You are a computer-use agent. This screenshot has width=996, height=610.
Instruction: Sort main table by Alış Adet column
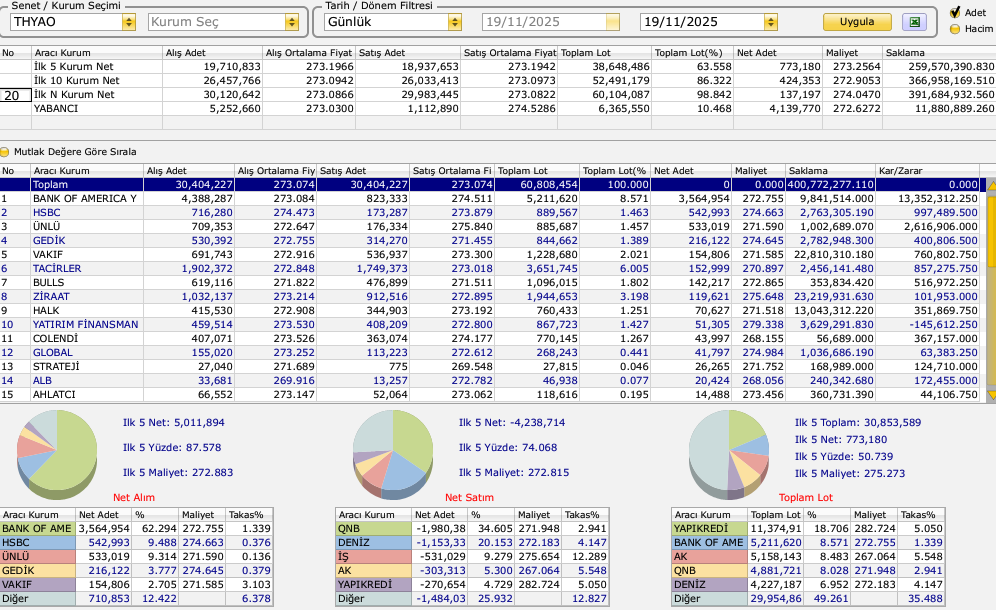tap(189, 171)
